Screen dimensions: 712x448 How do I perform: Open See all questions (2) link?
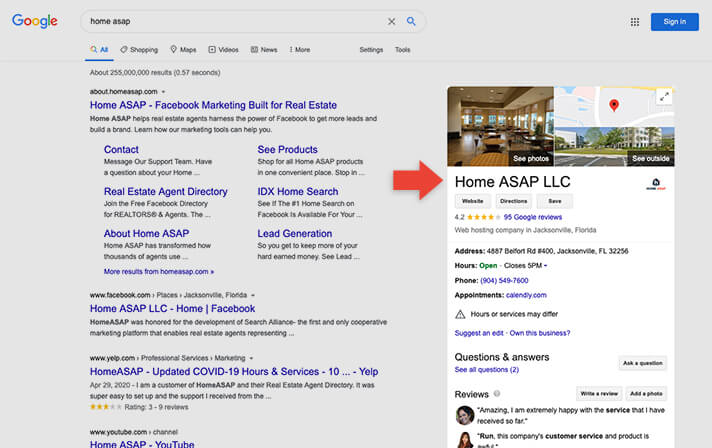pyautogui.click(x=486, y=369)
